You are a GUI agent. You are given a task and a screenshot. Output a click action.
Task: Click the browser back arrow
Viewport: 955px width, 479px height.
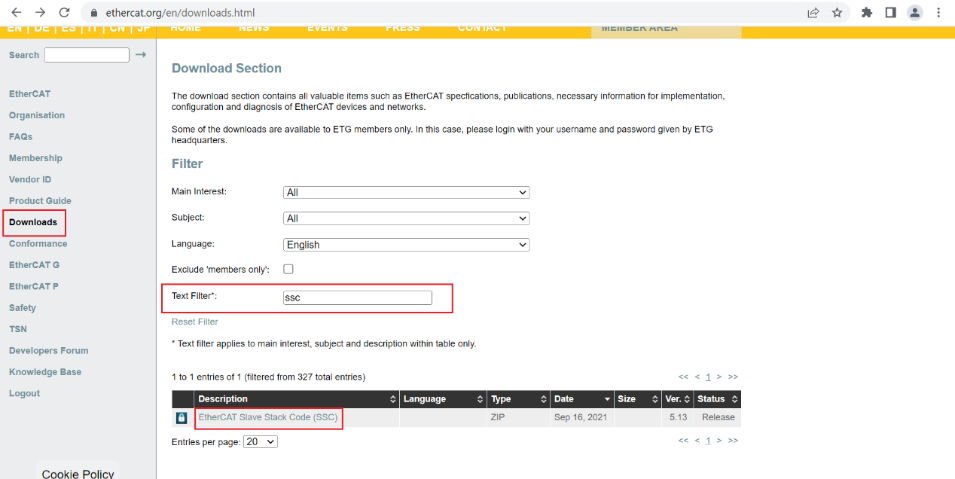click(x=15, y=13)
